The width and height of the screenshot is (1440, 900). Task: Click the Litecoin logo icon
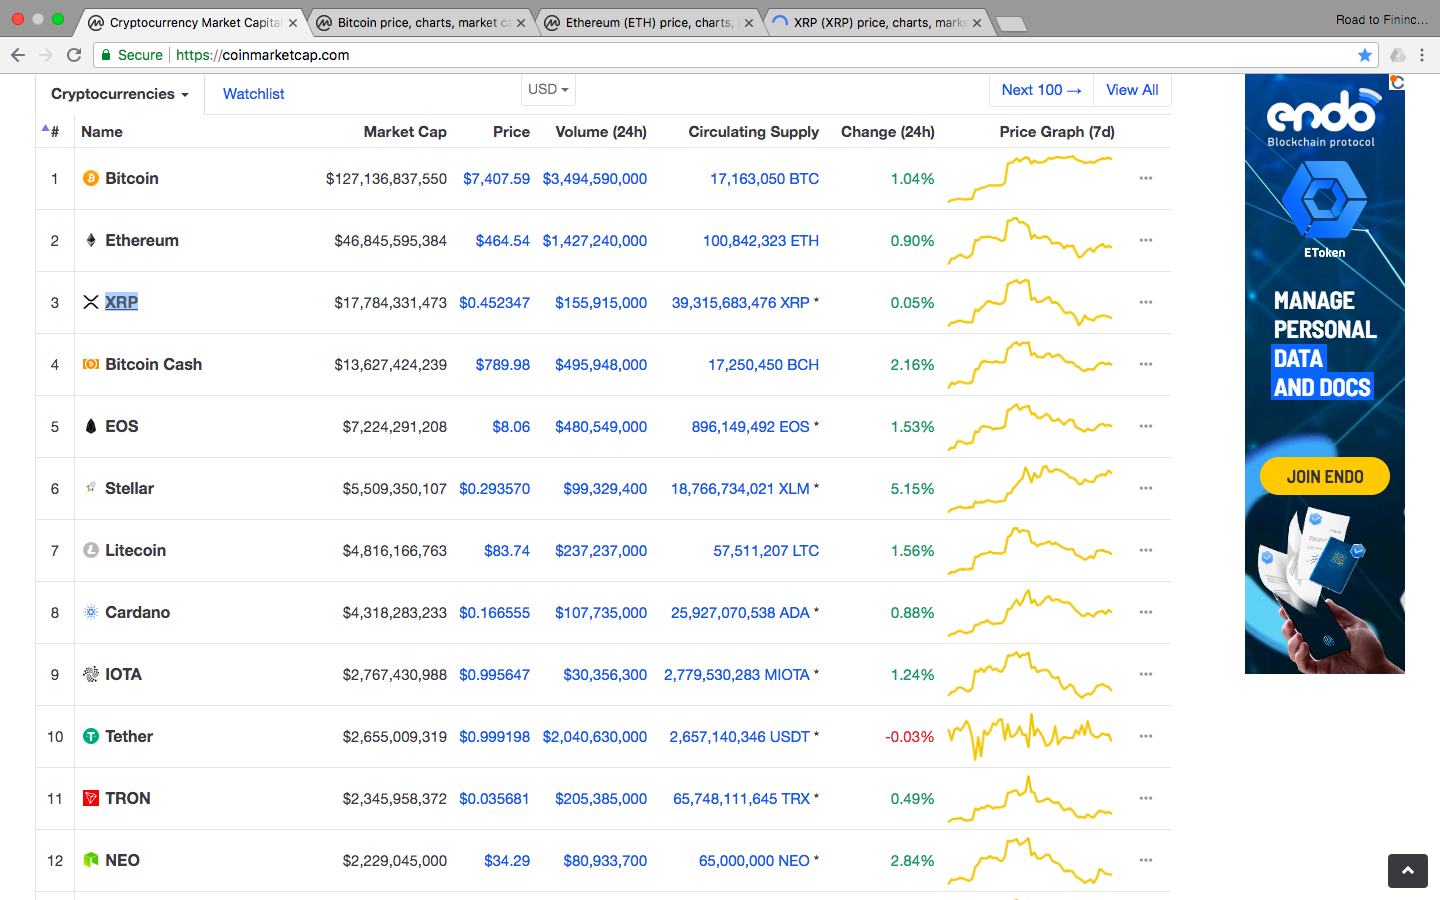pos(91,551)
